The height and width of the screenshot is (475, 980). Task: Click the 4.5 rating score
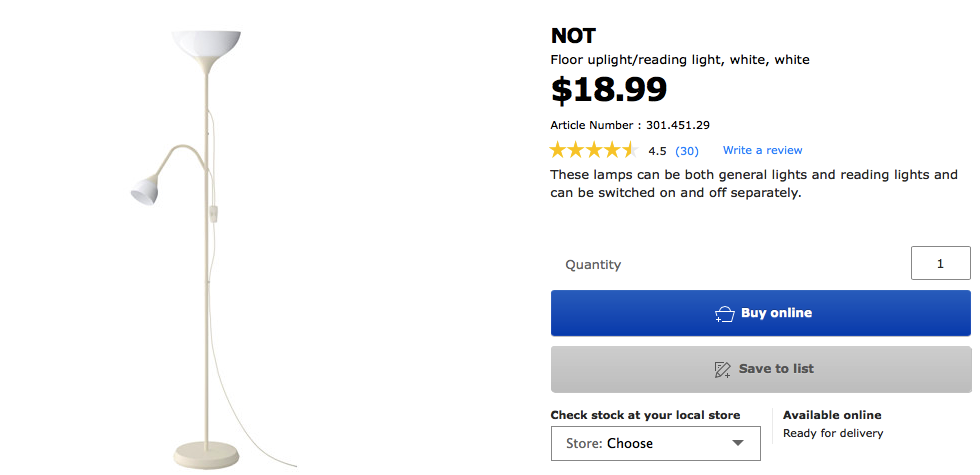tap(657, 151)
